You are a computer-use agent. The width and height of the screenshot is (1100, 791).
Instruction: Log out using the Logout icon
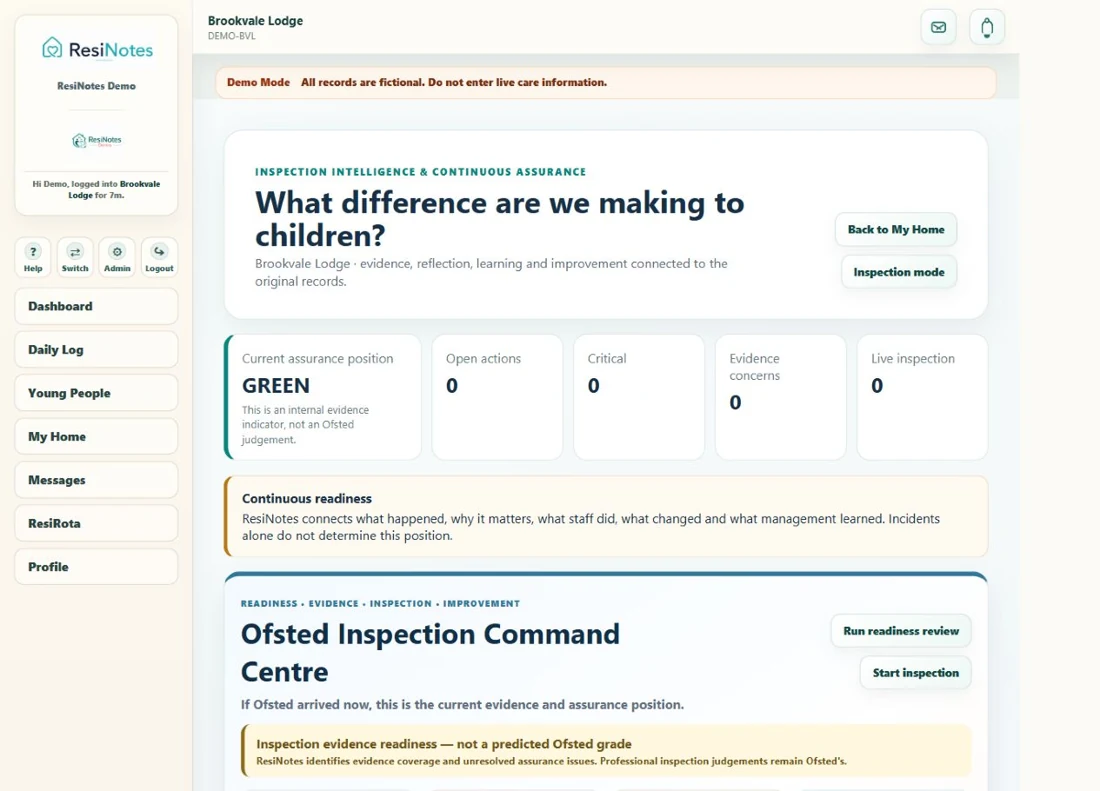pos(159,257)
